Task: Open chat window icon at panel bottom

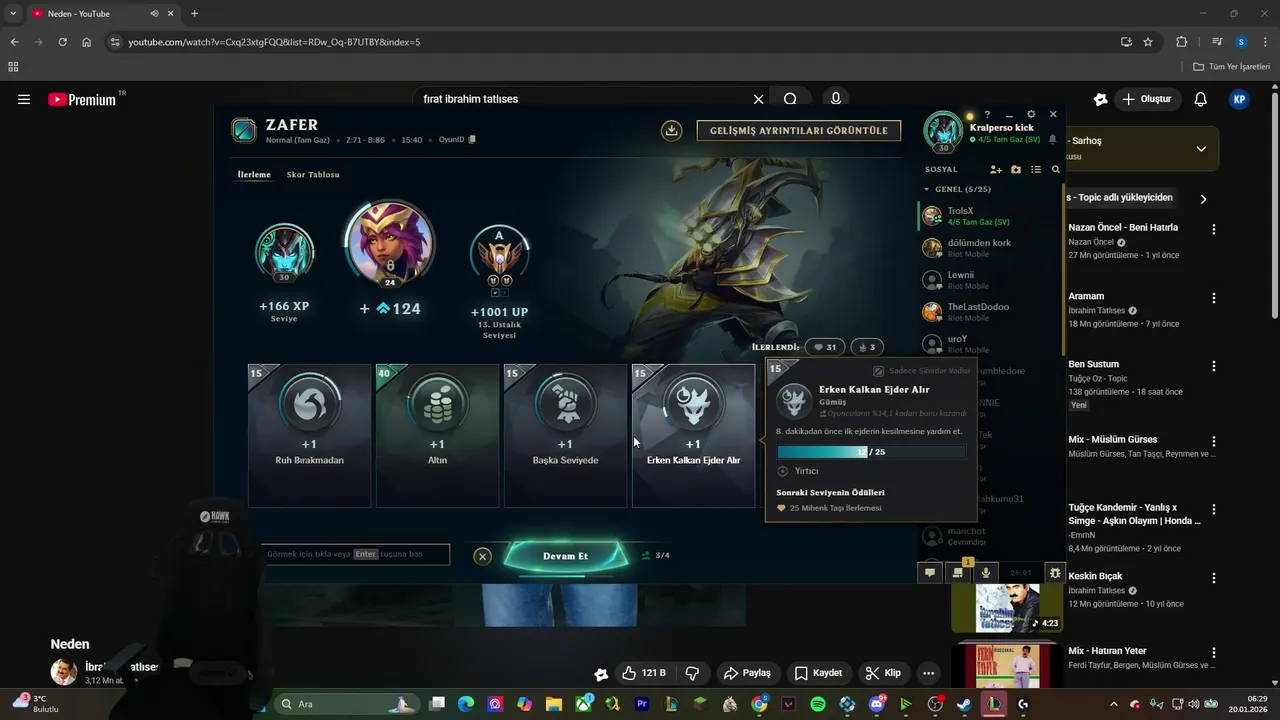Action: pos(930,573)
